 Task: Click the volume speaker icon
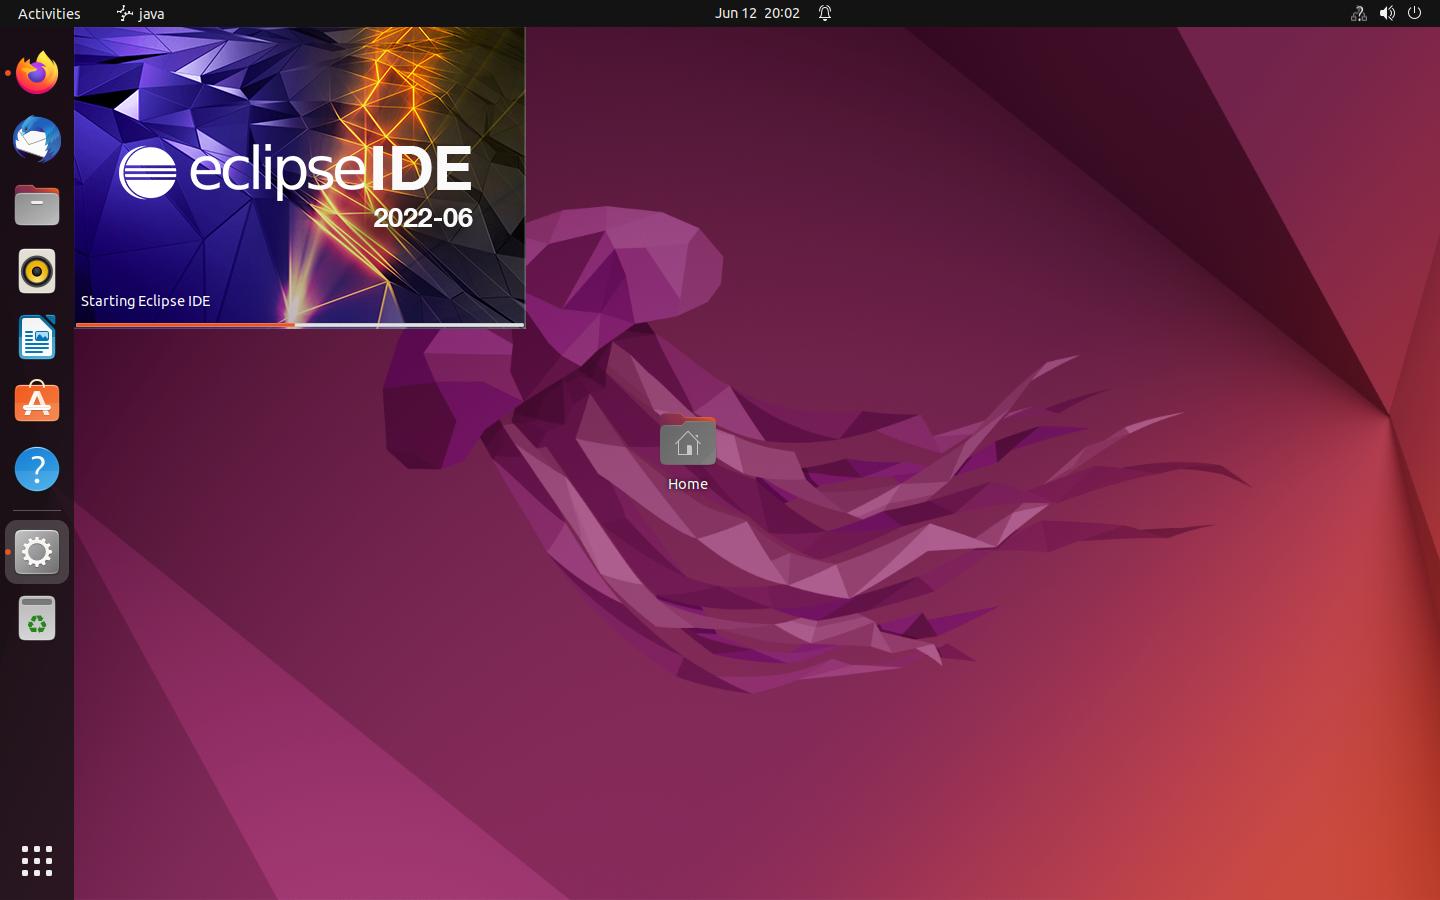point(1387,13)
